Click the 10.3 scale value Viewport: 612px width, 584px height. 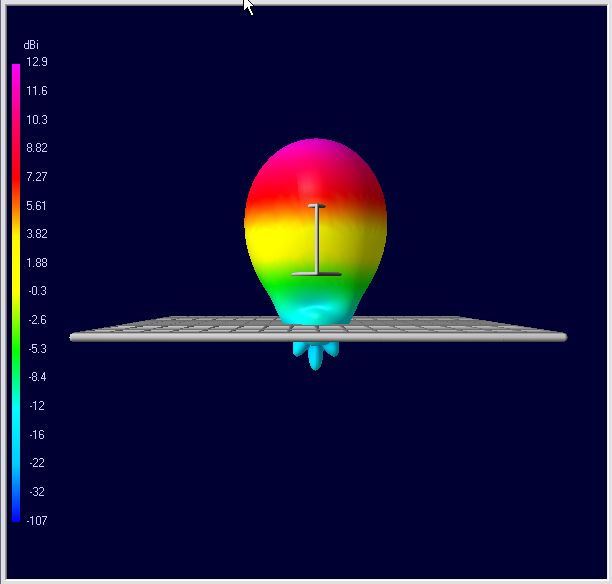37,119
